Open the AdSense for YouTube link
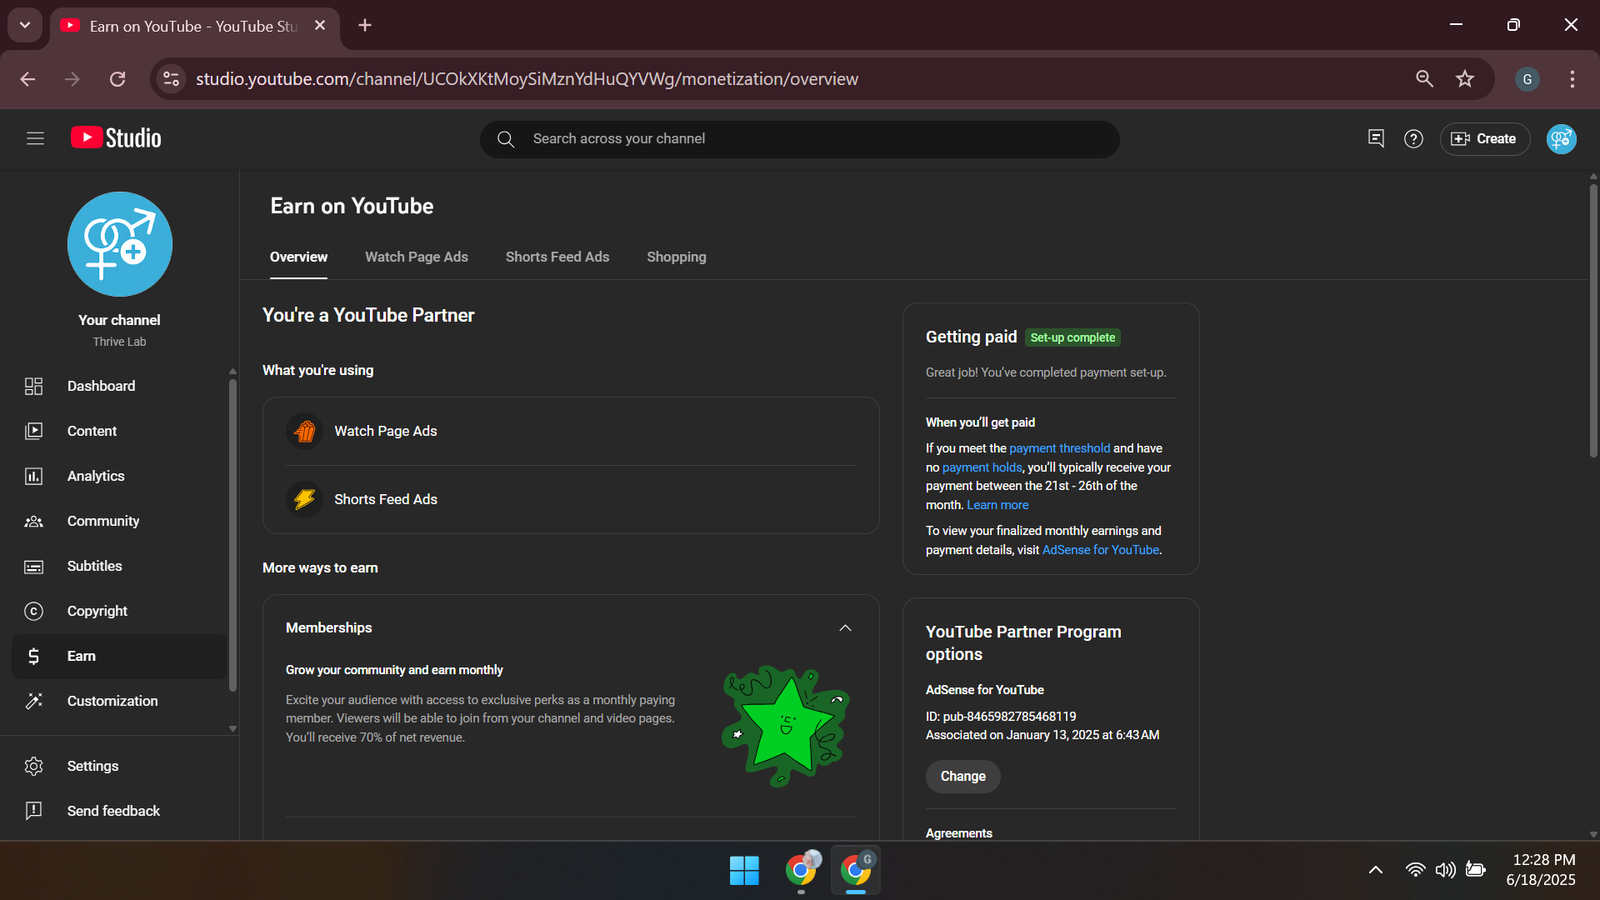1600x900 pixels. (1101, 550)
